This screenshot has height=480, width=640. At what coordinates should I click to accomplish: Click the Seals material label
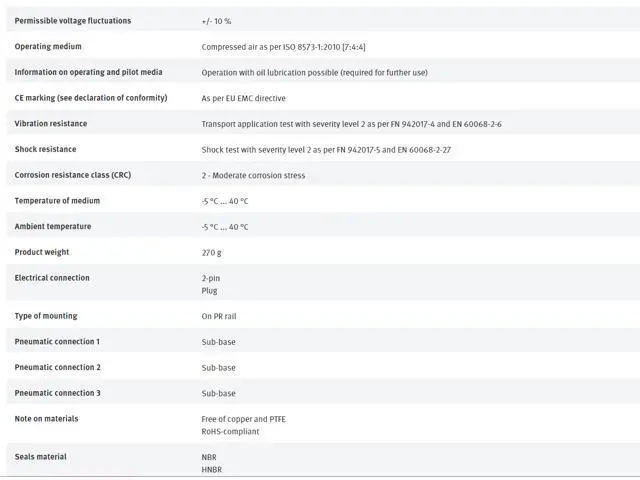40,457
